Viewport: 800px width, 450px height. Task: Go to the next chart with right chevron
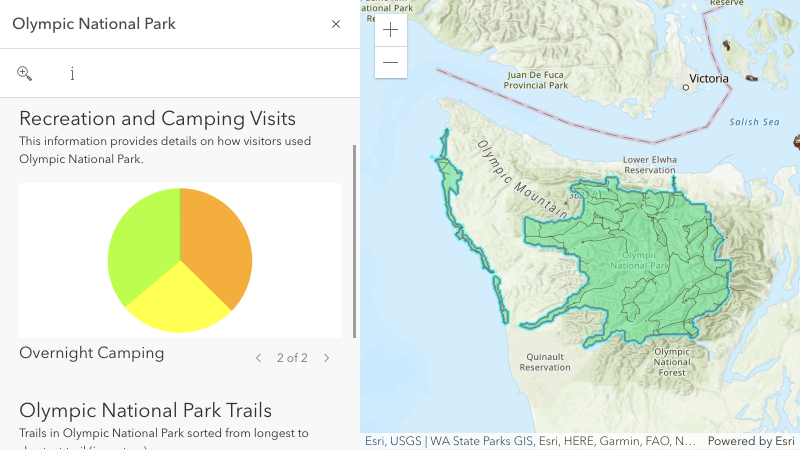coord(326,358)
